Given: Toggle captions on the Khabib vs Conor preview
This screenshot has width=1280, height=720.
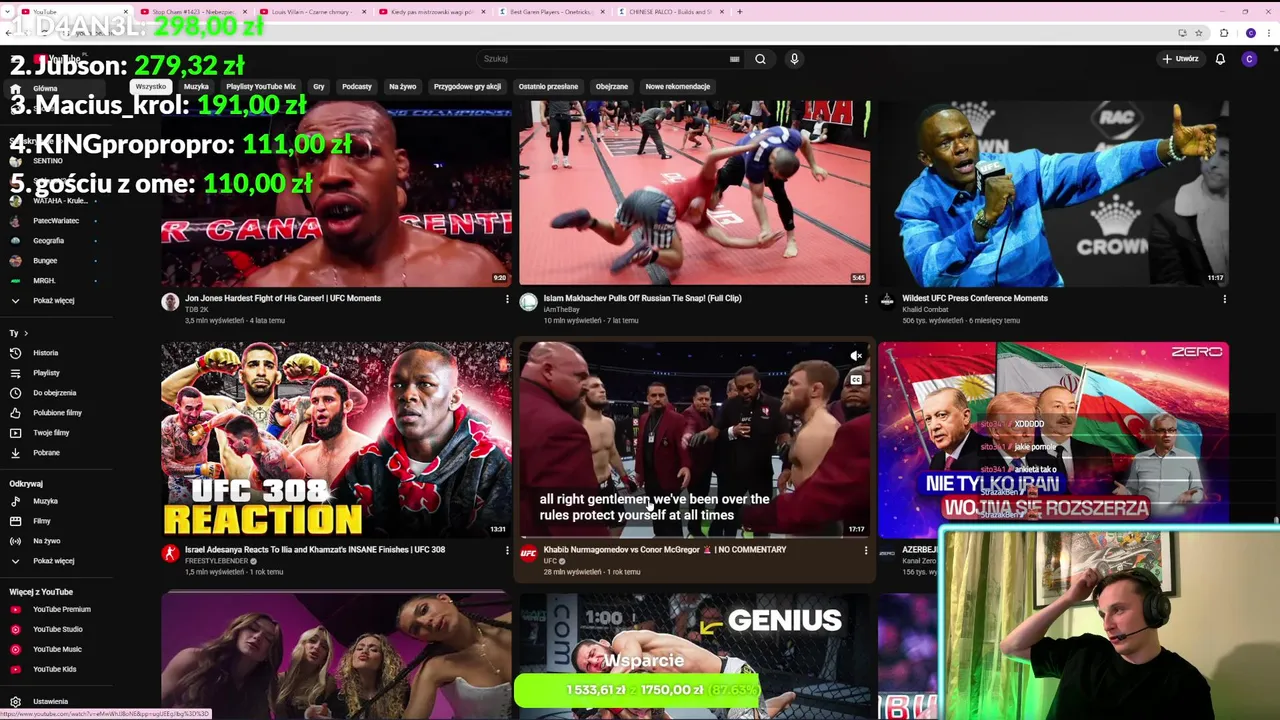Looking at the screenshot, I should point(856,380).
